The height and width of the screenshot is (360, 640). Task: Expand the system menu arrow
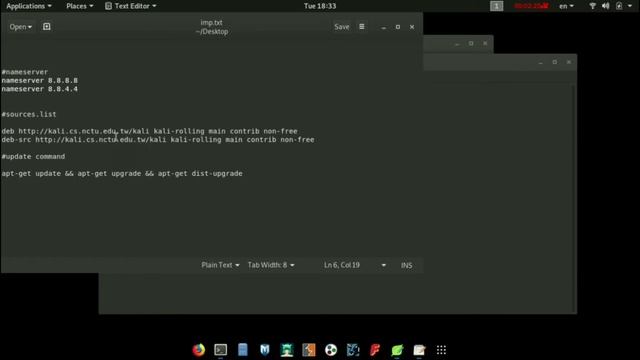click(x=630, y=6)
